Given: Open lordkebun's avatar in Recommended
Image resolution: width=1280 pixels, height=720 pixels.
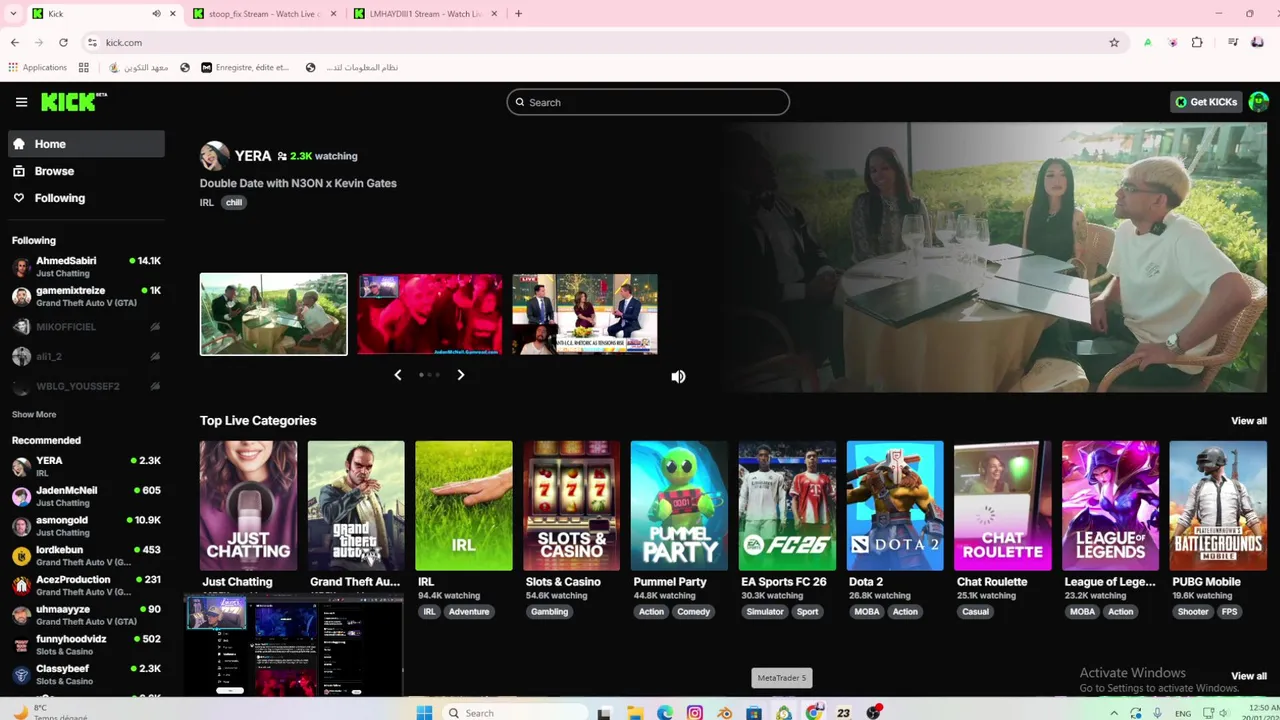Looking at the screenshot, I should (21, 557).
